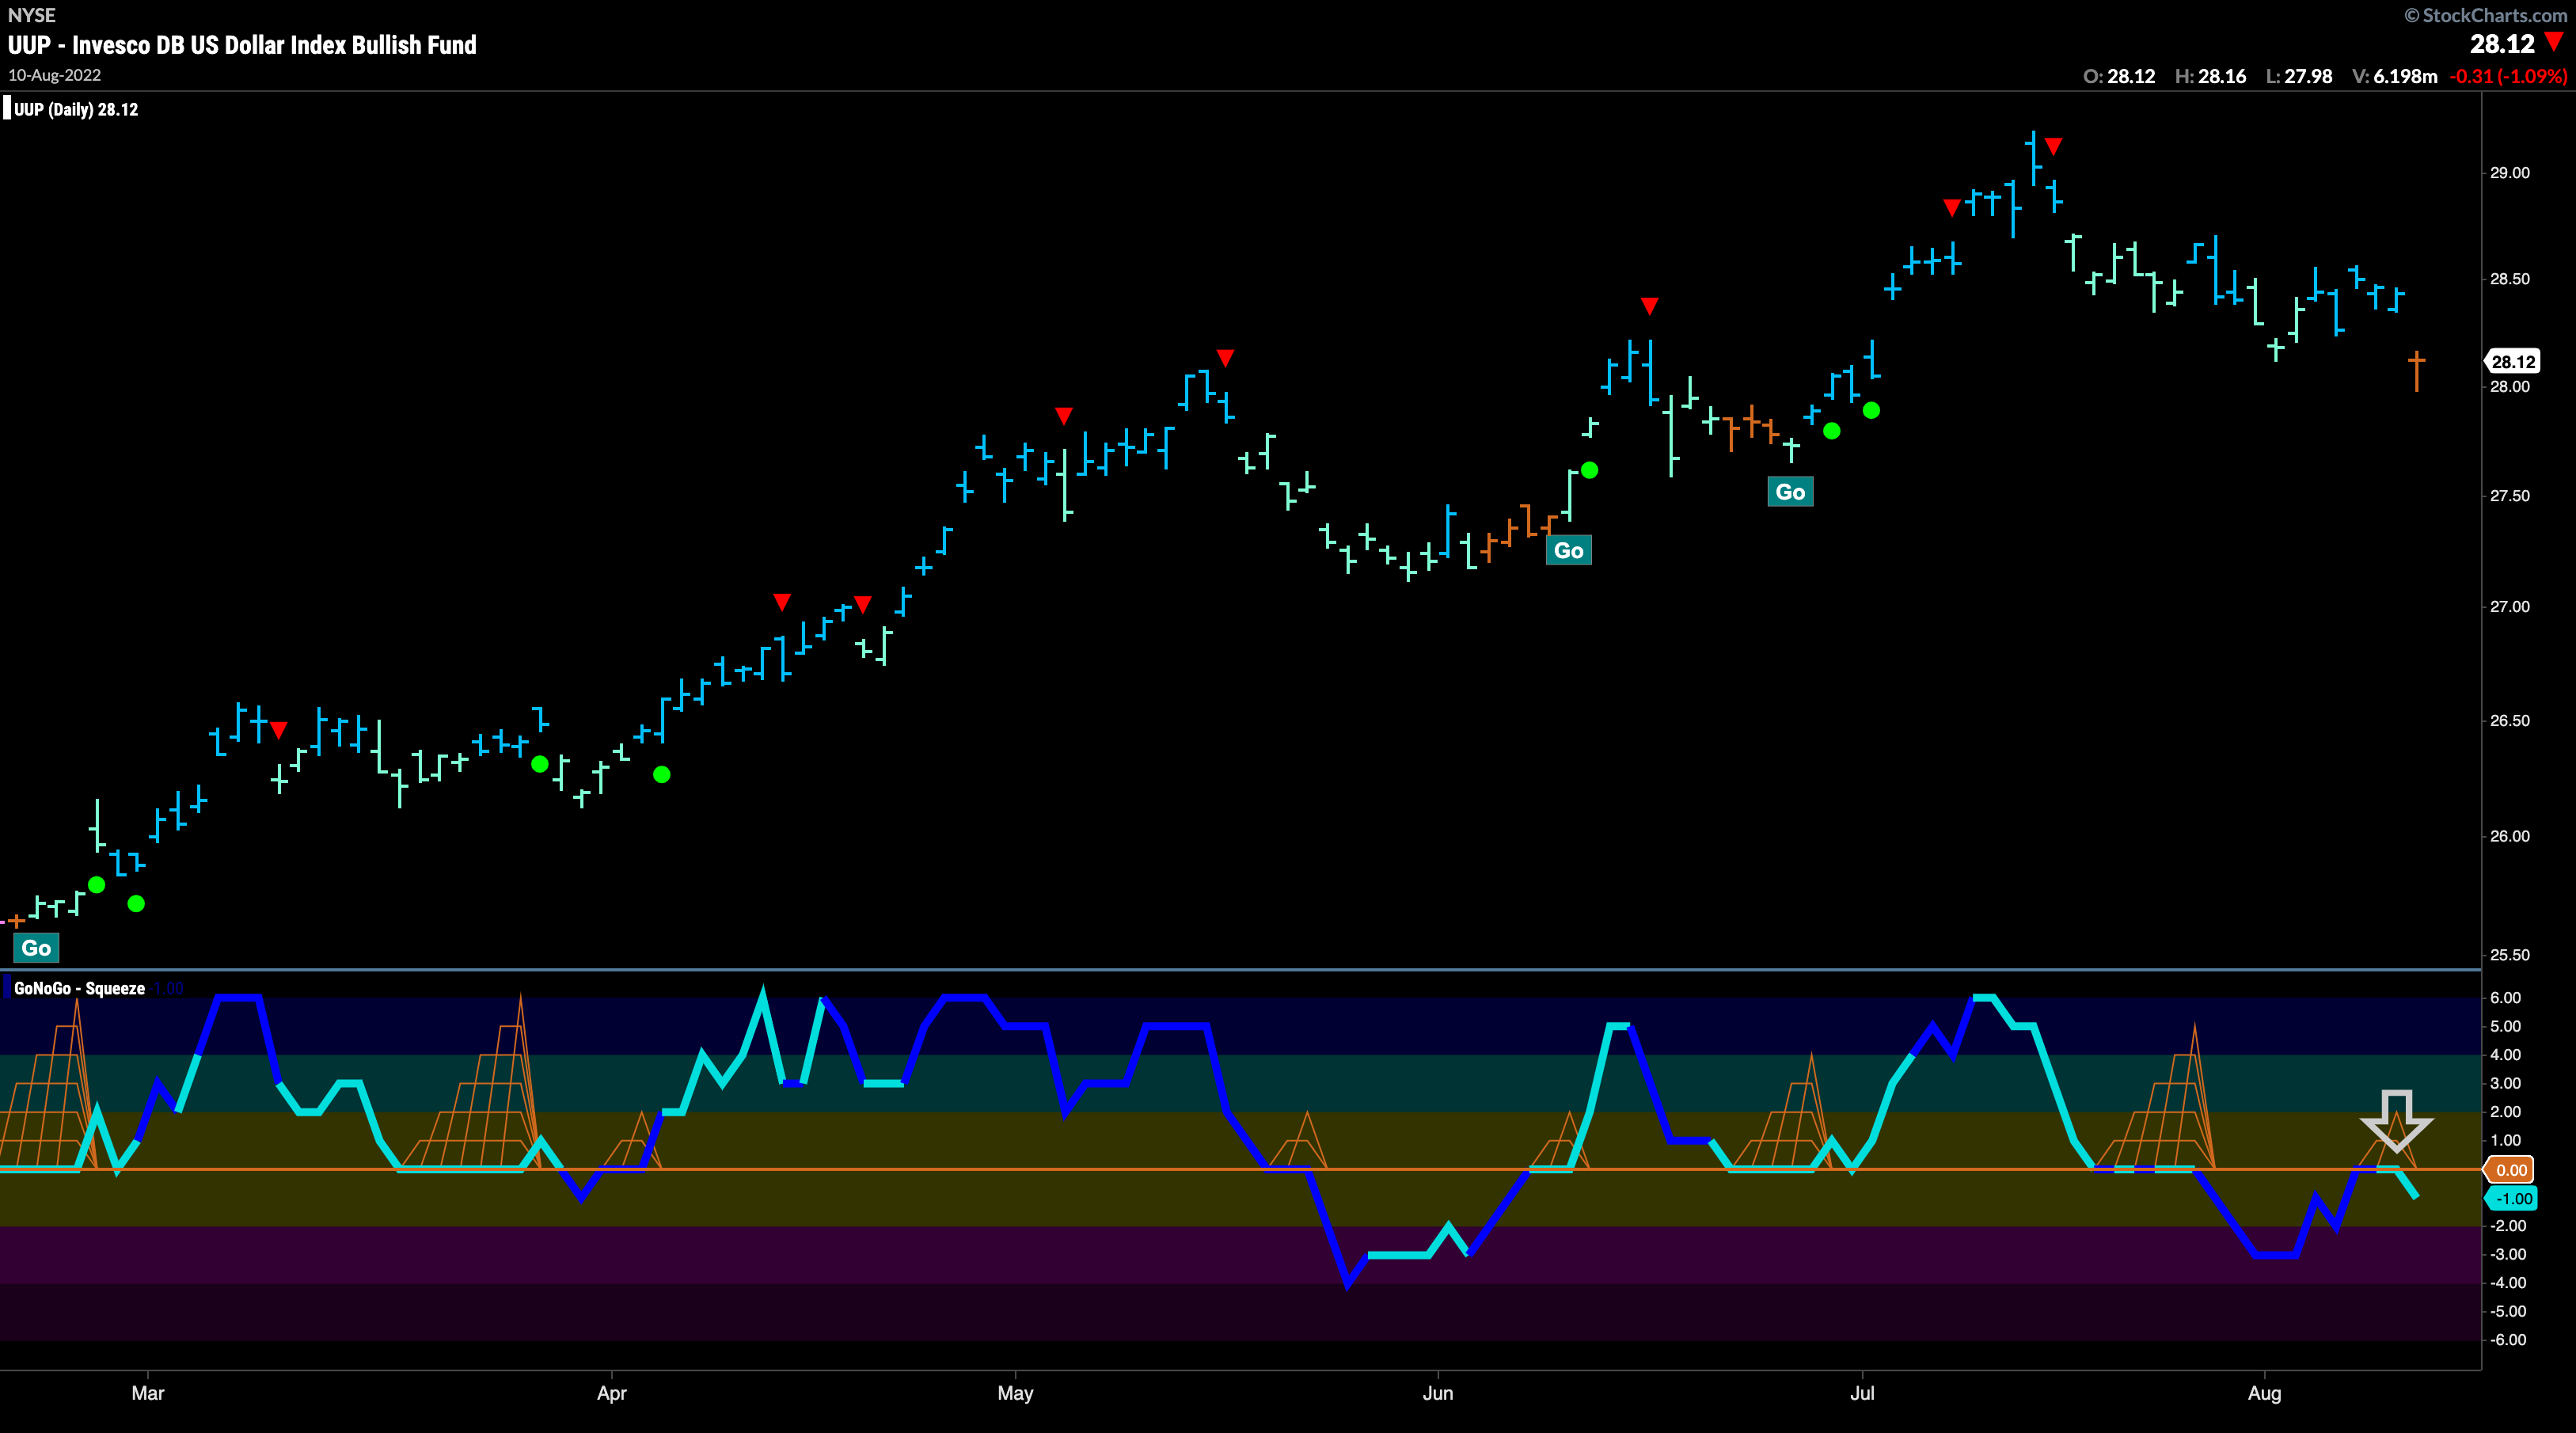
Task: Select the red triangle at the mid-July 29.00 peak
Action: (x=2053, y=146)
